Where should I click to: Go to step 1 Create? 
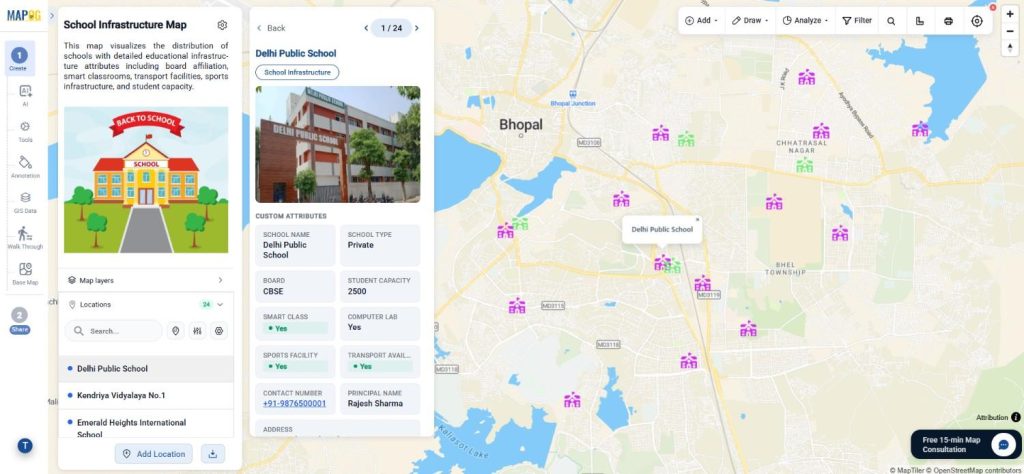click(x=19, y=58)
